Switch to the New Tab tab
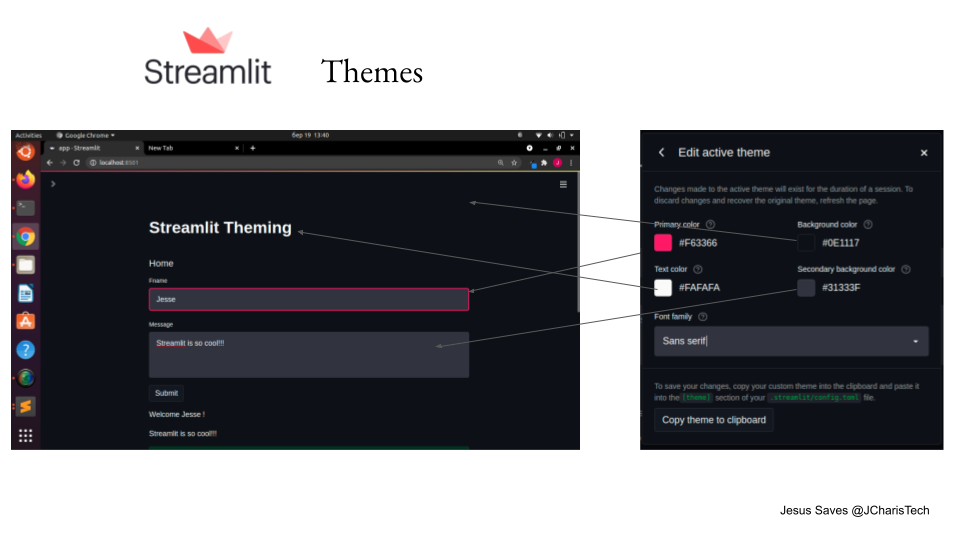Screen dimensions: 960x540 click(192, 148)
